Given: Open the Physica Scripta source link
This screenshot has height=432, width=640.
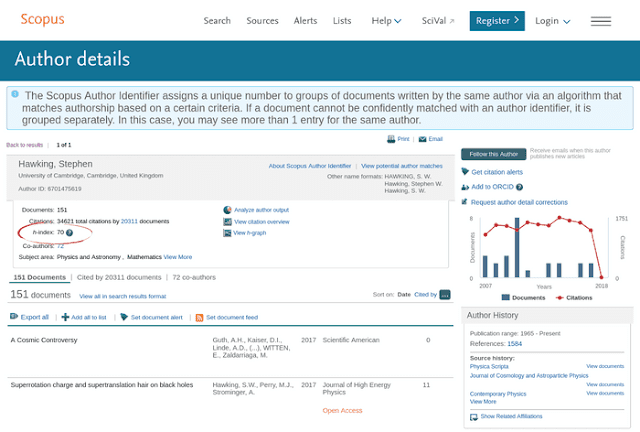Looking at the screenshot, I should [489, 366].
